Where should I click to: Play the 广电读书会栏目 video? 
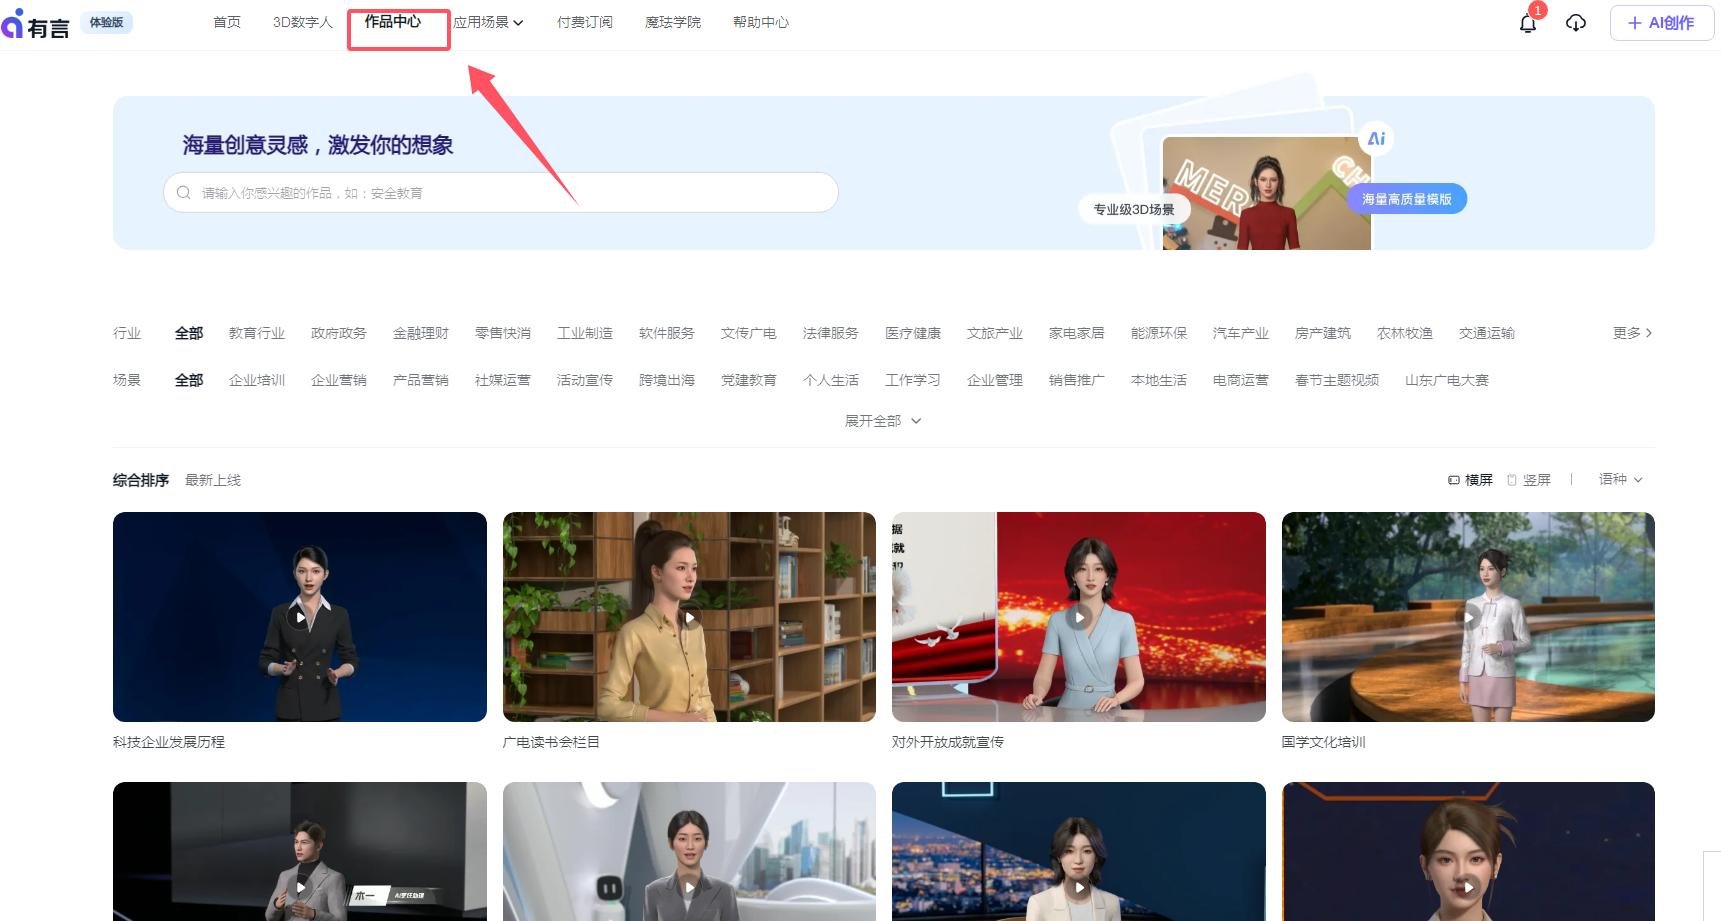(x=688, y=617)
